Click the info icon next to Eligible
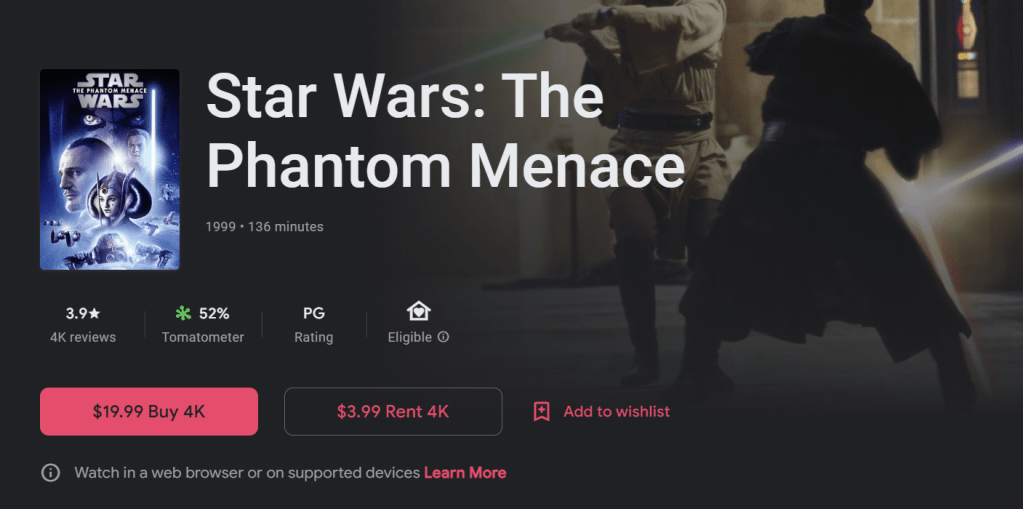The width and height of the screenshot is (1023, 509). [x=443, y=337]
